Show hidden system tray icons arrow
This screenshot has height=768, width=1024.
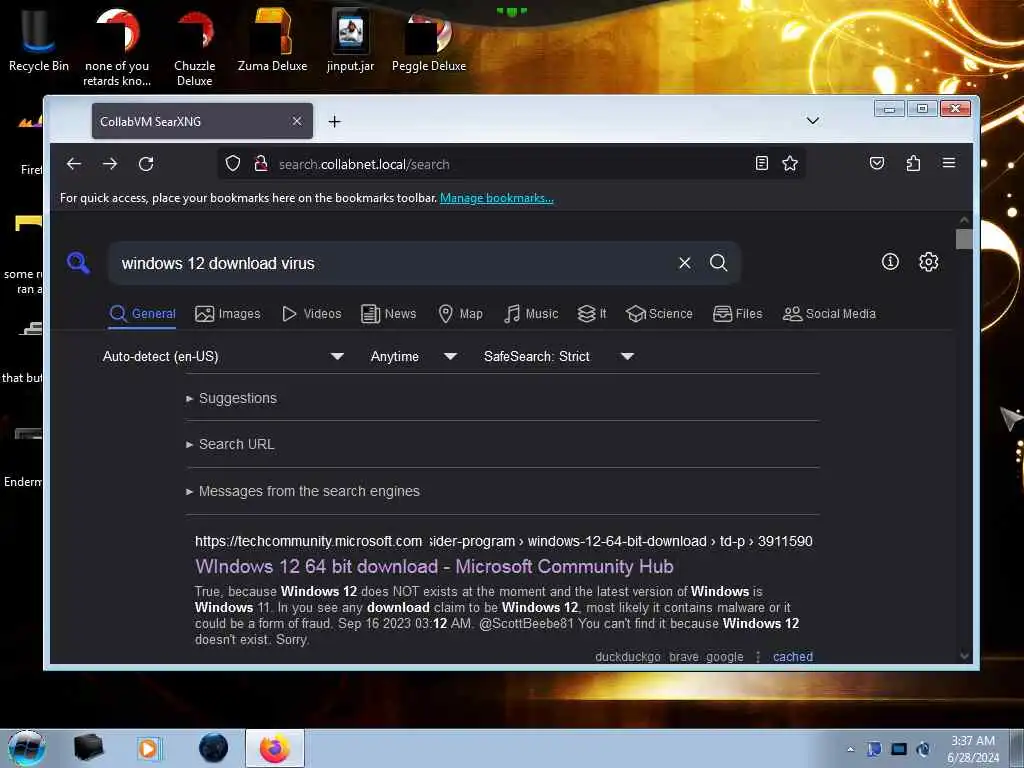[850, 749]
